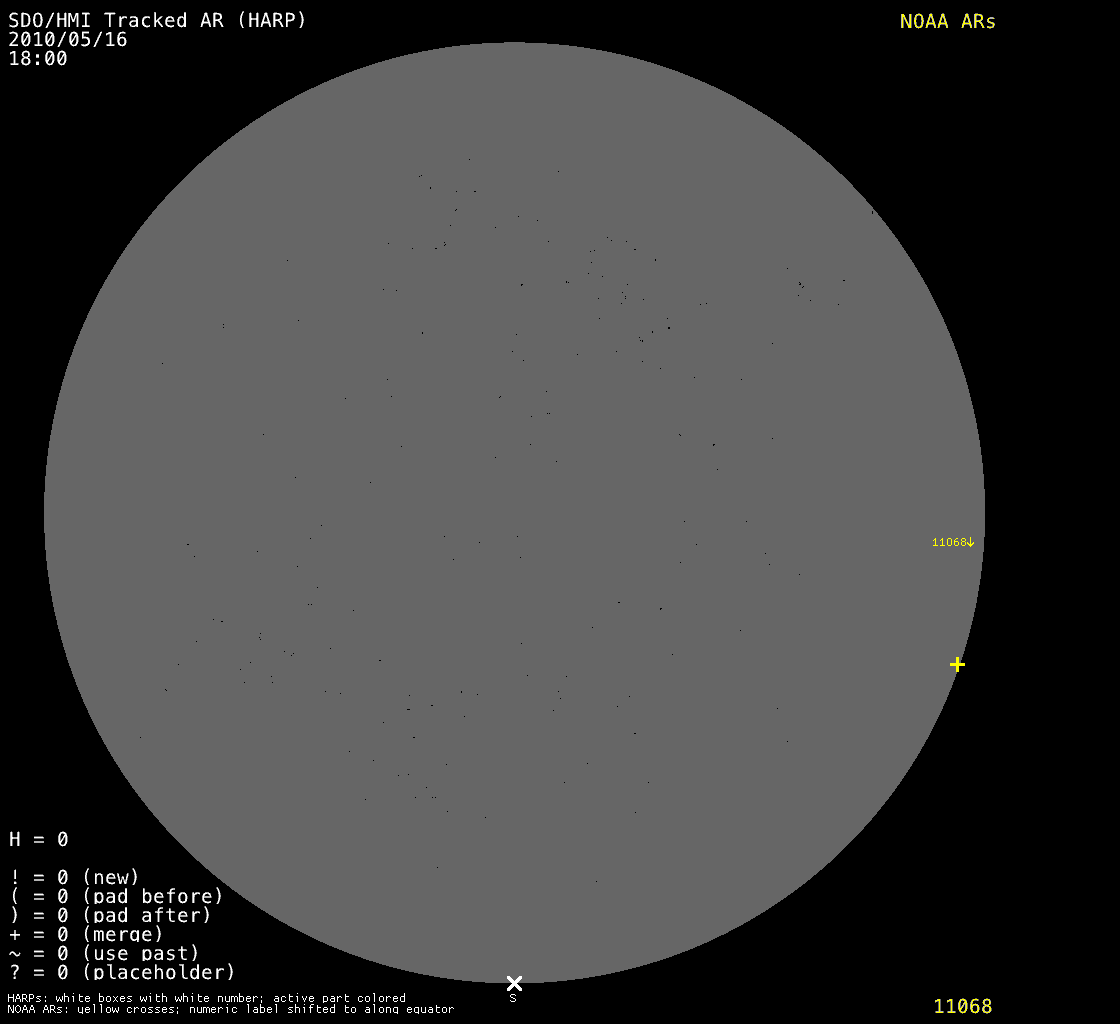Click the large 11068 number at bottom right
1120x1024 pixels.
point(962,1006)
